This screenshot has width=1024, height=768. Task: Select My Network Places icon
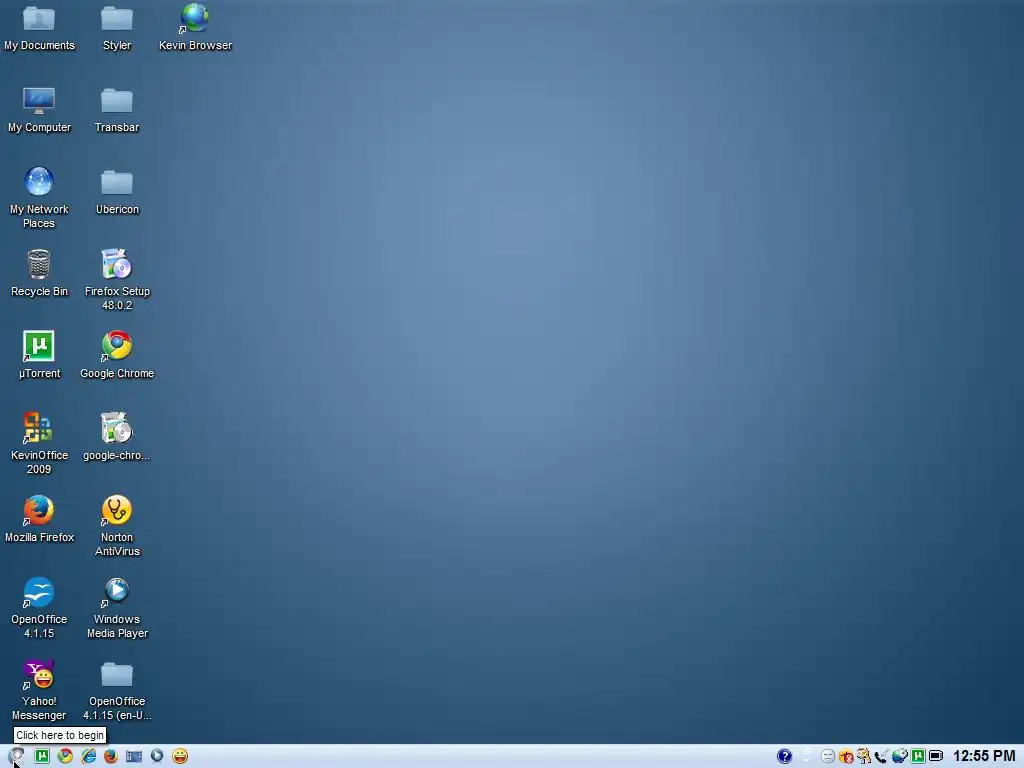(39, 182)
